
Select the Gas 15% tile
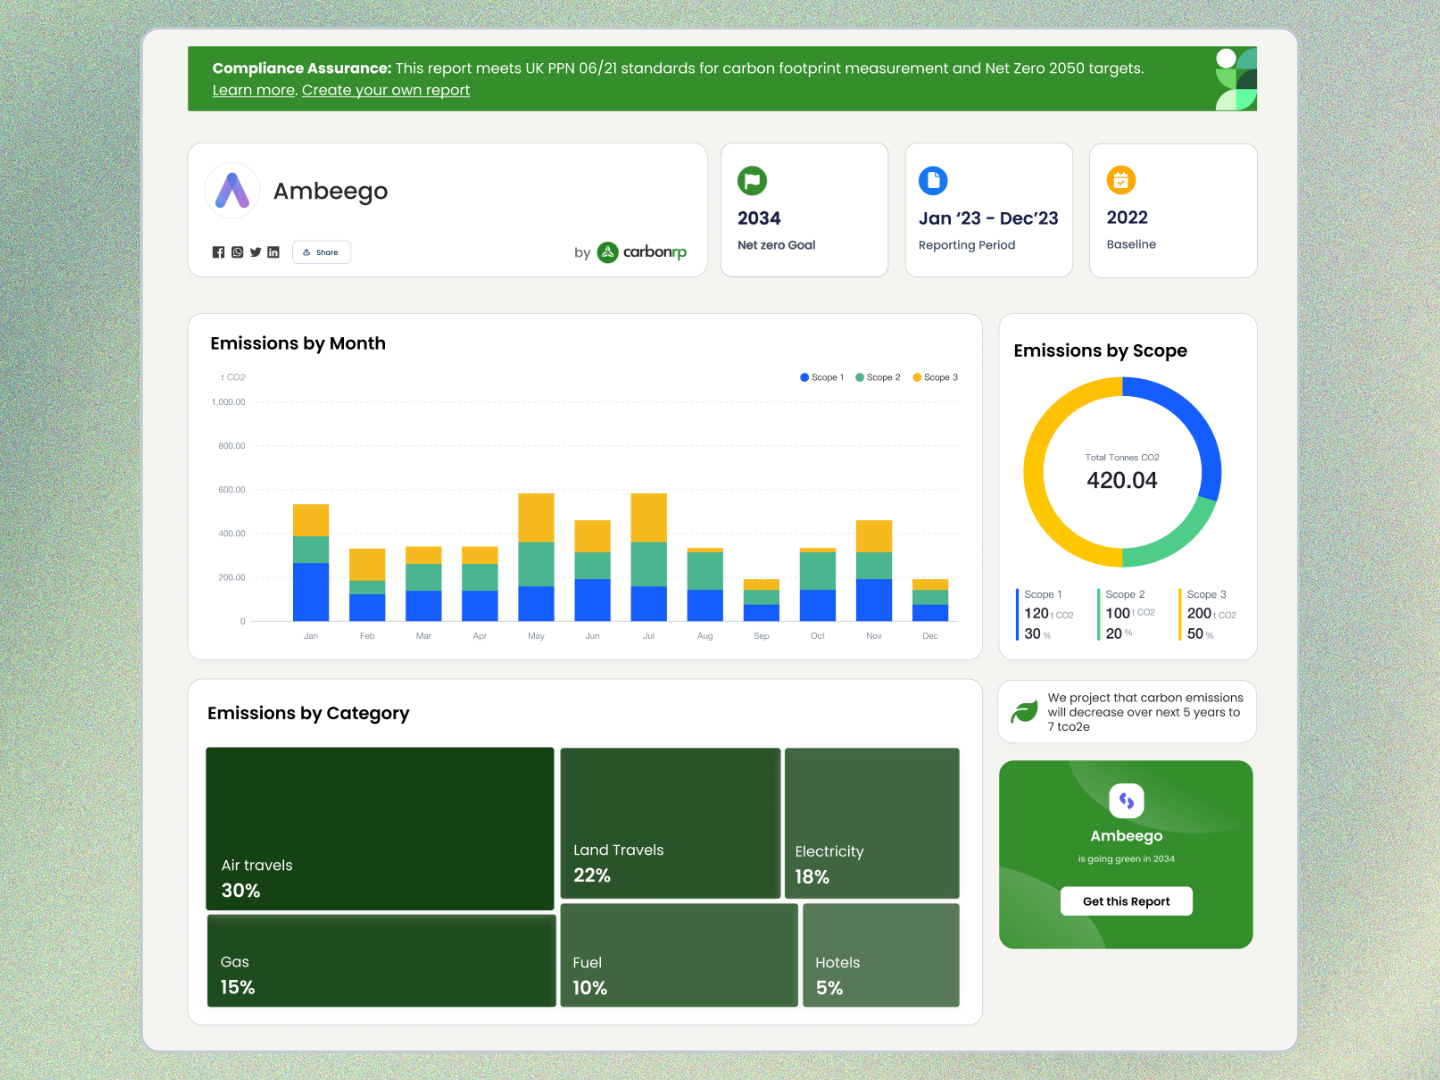tap(381, 961)
